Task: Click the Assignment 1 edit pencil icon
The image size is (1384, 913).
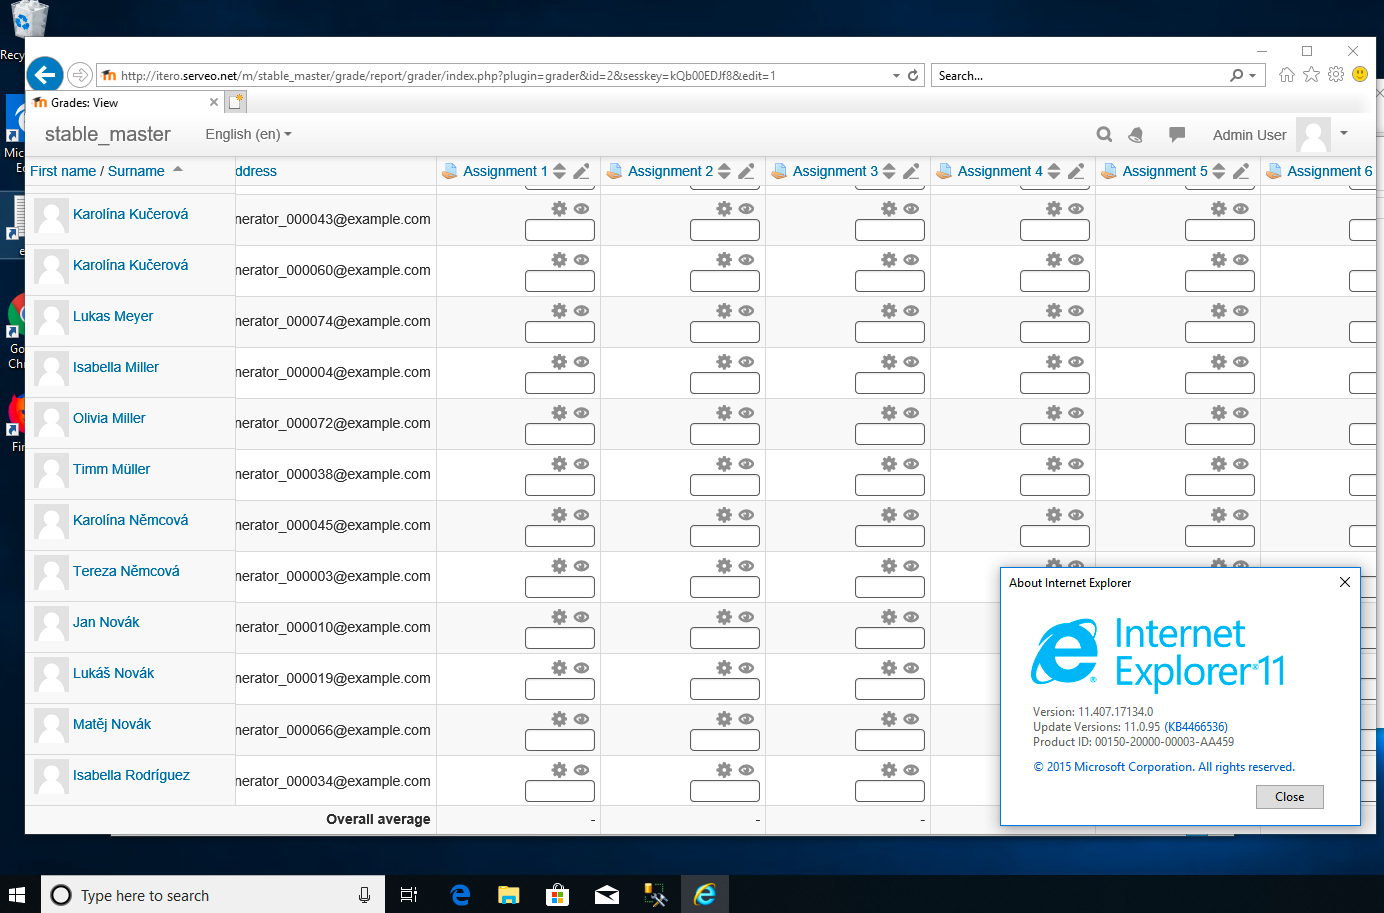Action: tap(581, 171)
